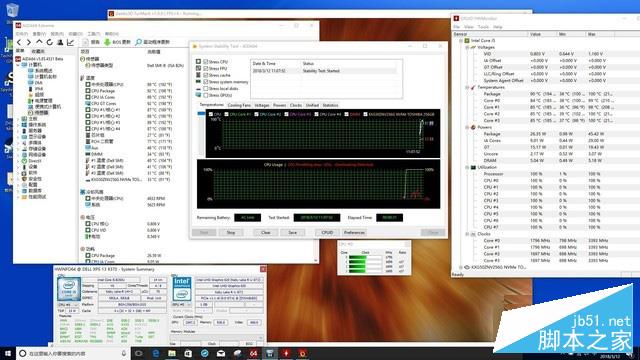Viewport: 640px width, 360px height.
Task: Open the CPU #0 dropdown in HWiNFO
Action: coord(68,305)
